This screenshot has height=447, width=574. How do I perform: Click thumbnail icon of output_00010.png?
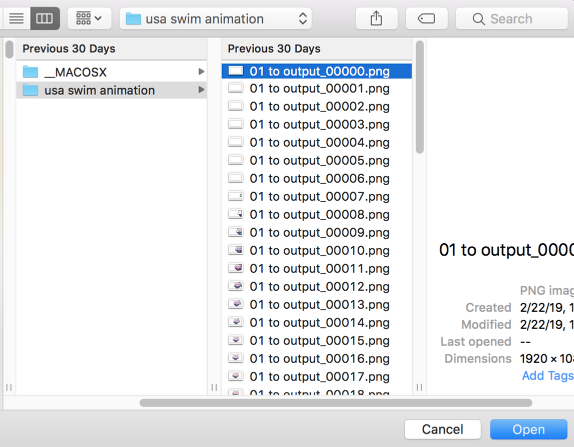[x=235, y=250]
